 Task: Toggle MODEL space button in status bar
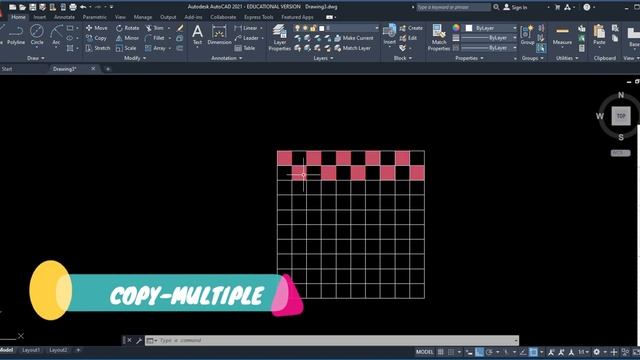[x=424, y=352]
